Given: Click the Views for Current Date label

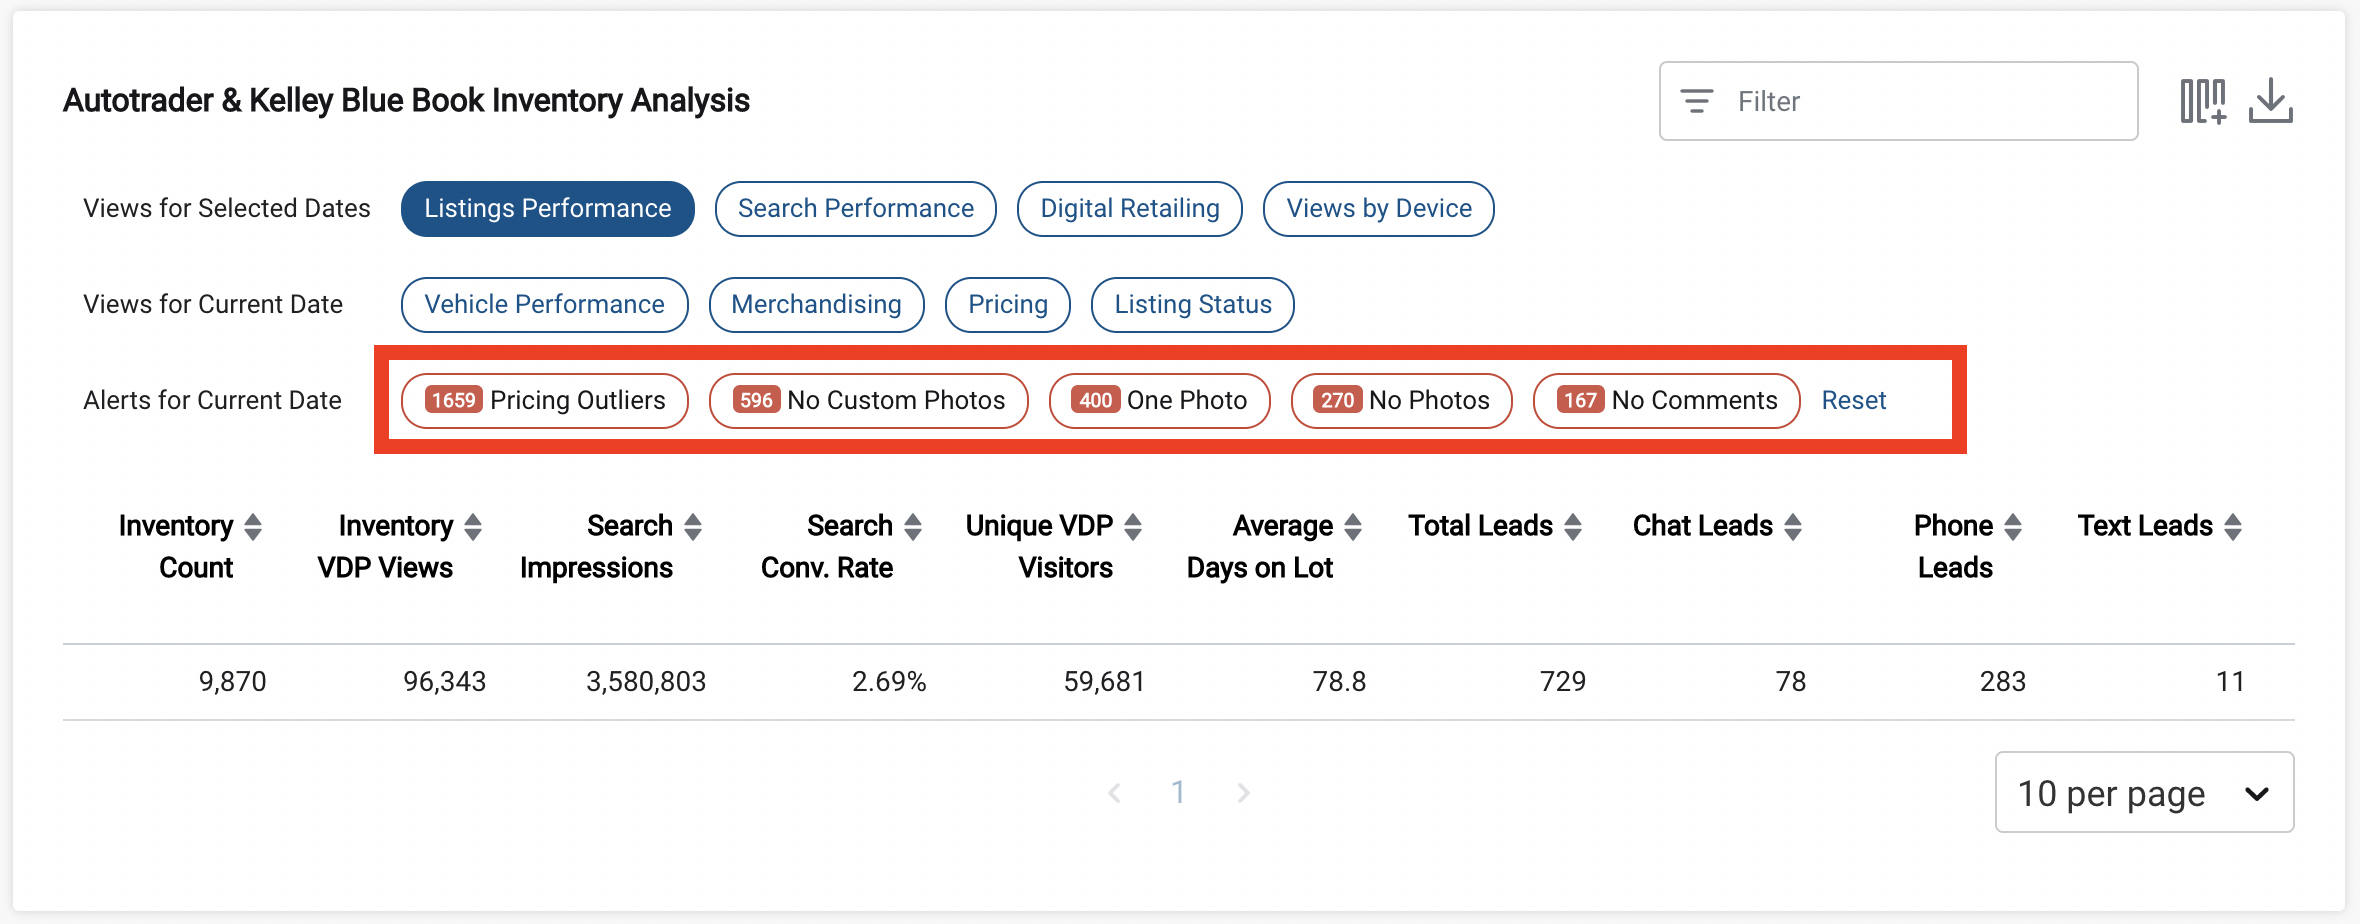Looking at the screenshot, I should click(213, 305).
